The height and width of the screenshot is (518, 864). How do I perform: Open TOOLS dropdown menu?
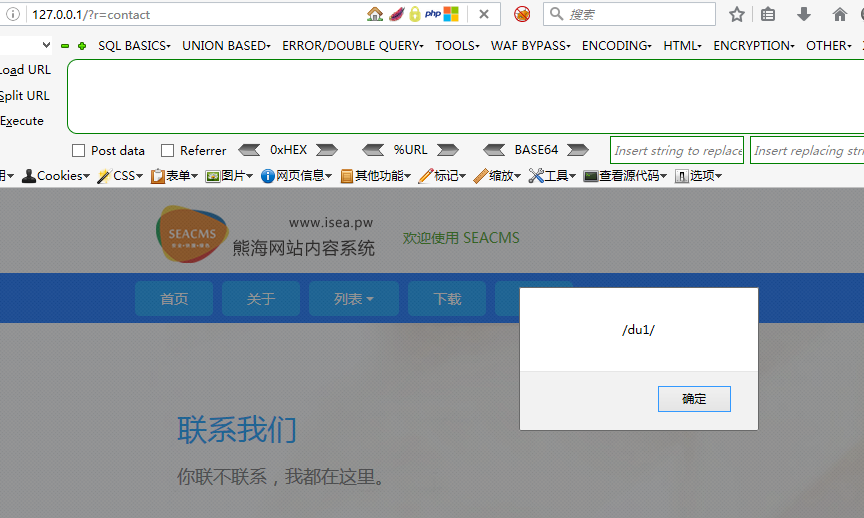(457, 46)
